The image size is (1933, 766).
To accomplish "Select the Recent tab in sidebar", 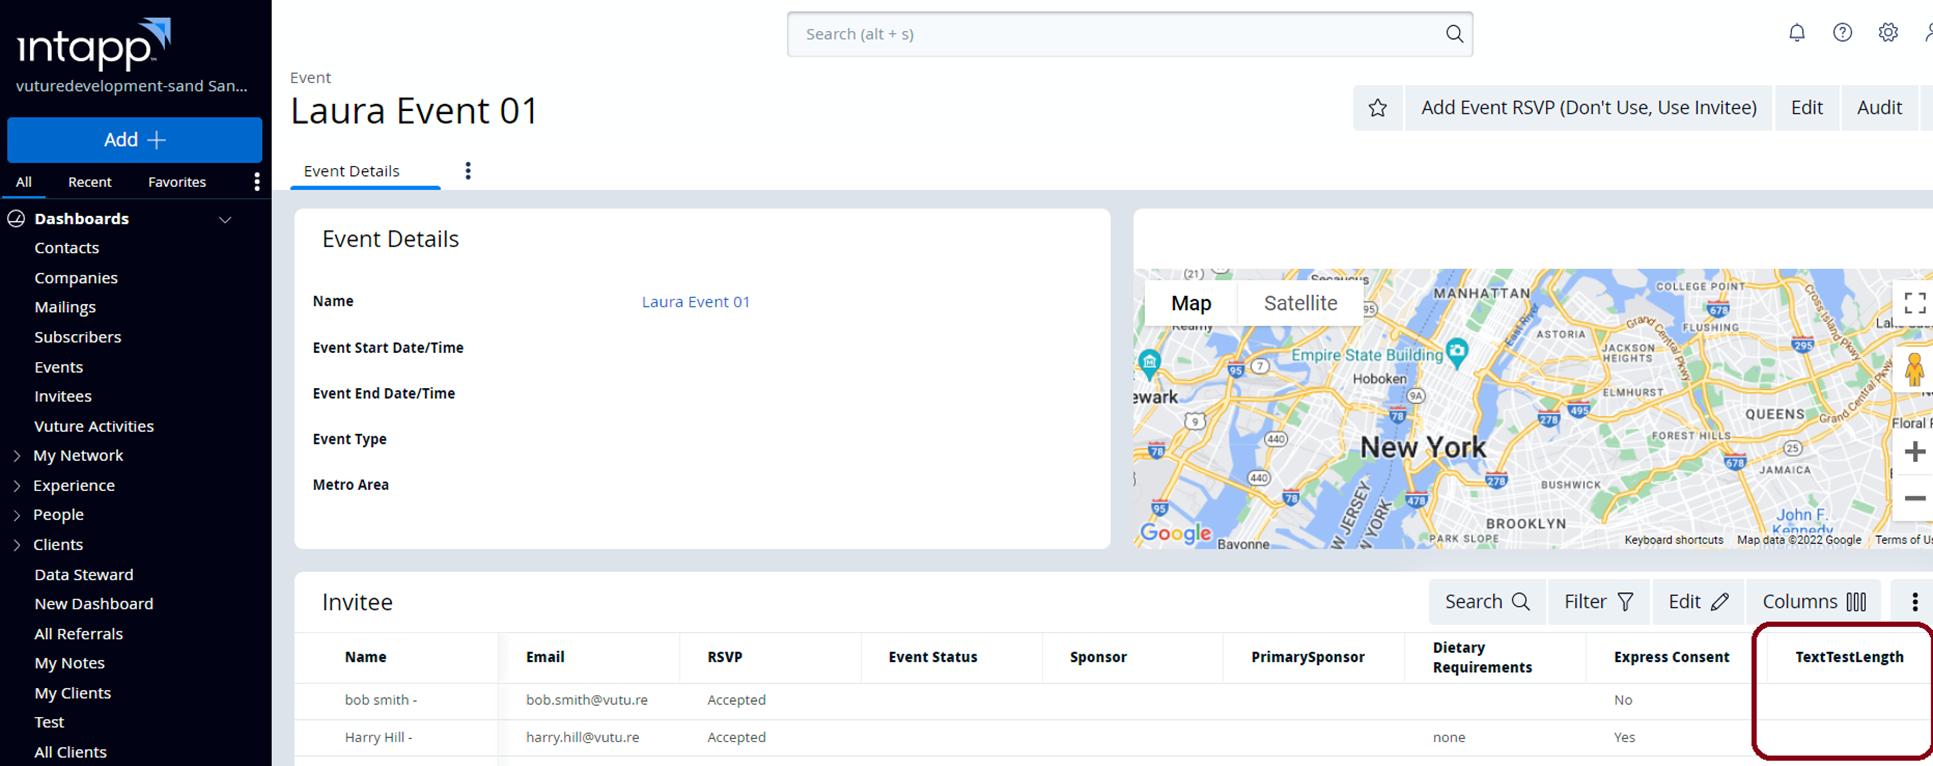I will coord(90,182).
